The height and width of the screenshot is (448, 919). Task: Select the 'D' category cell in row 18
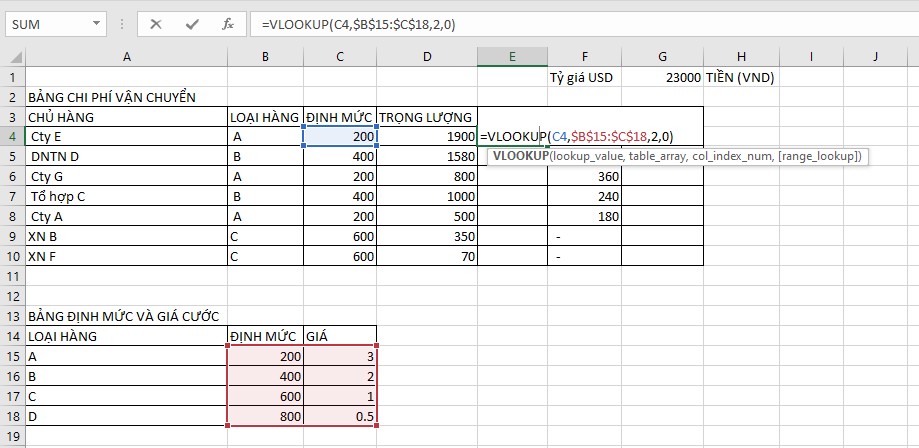tap(127, 416)
